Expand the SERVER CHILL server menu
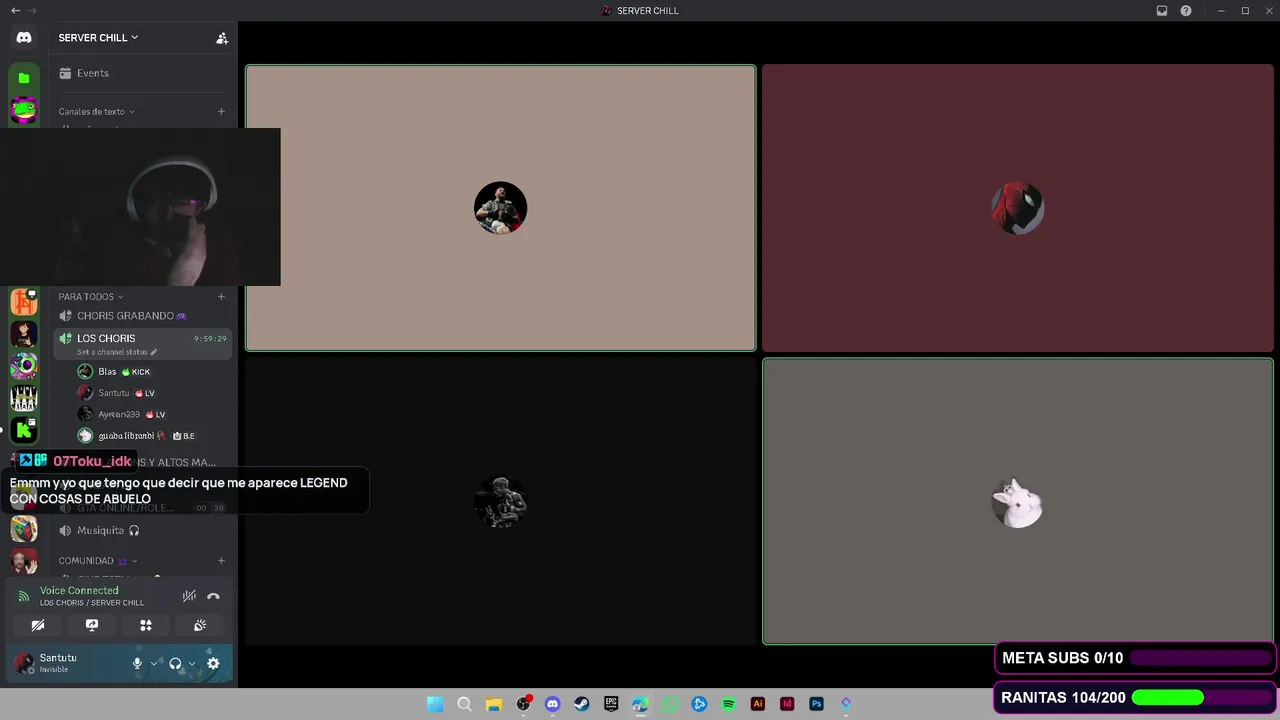 coord(98,37)
